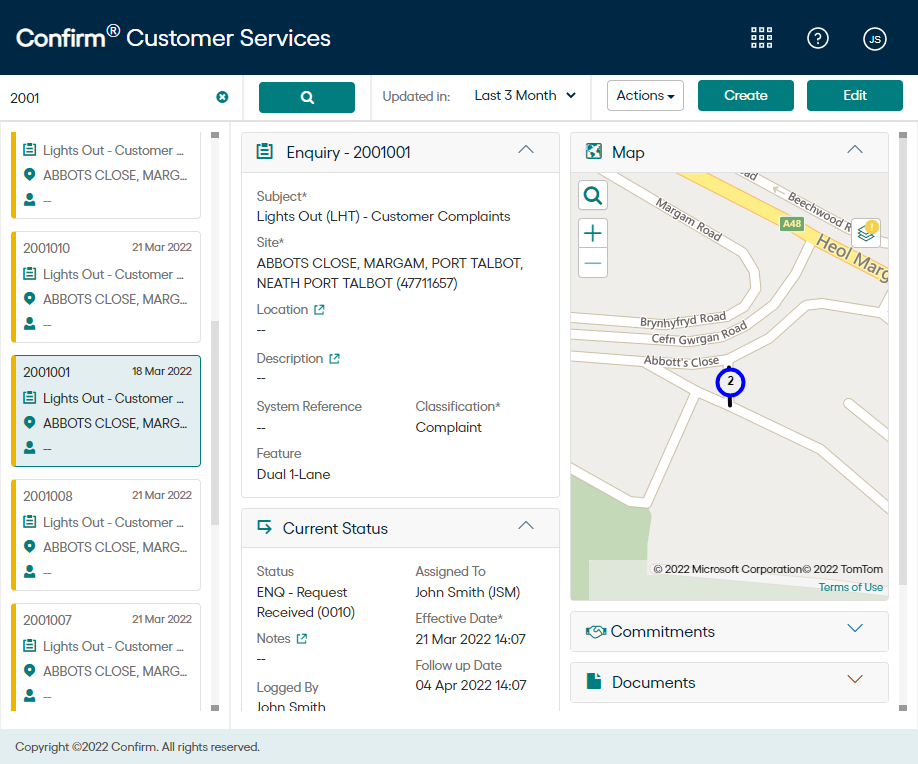Screen dimensions: 918x764
Task: Select enquiry card 2001001
Action: [x=106, y=411]
